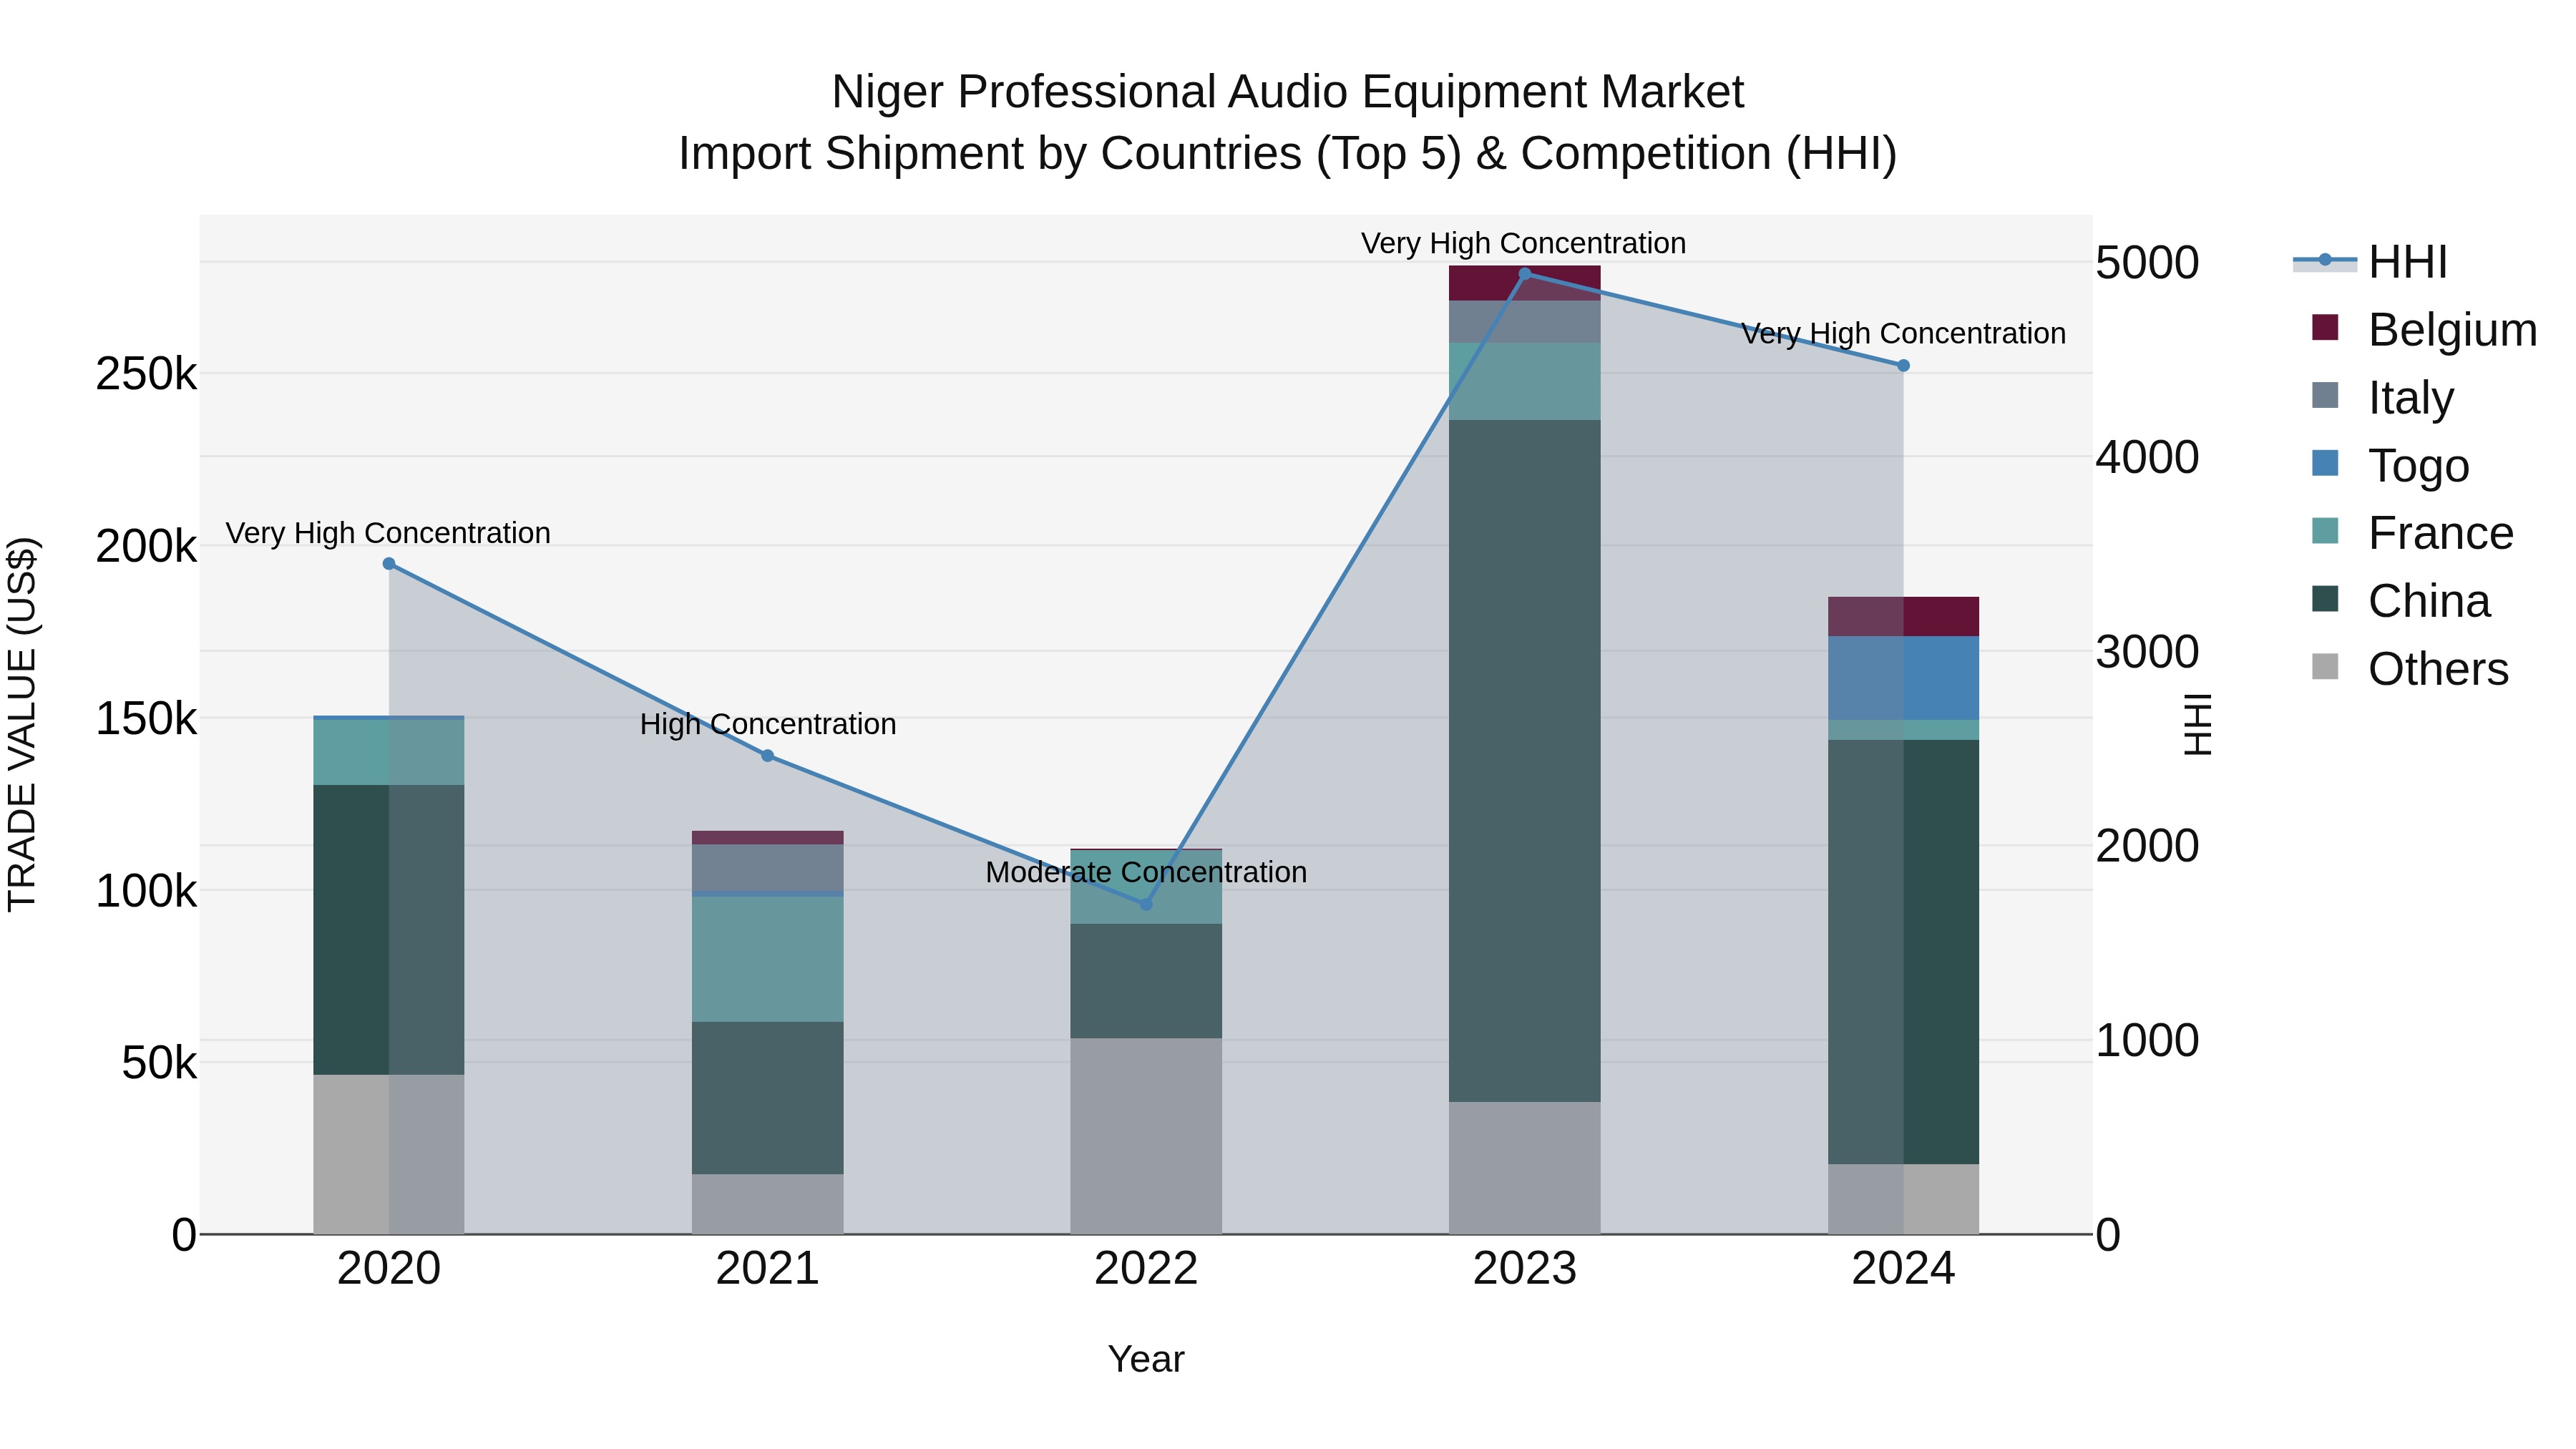Click the 'Year' x-axis title
This screenshot has width=2576, height=1449.
[x=1146, y=1359]
